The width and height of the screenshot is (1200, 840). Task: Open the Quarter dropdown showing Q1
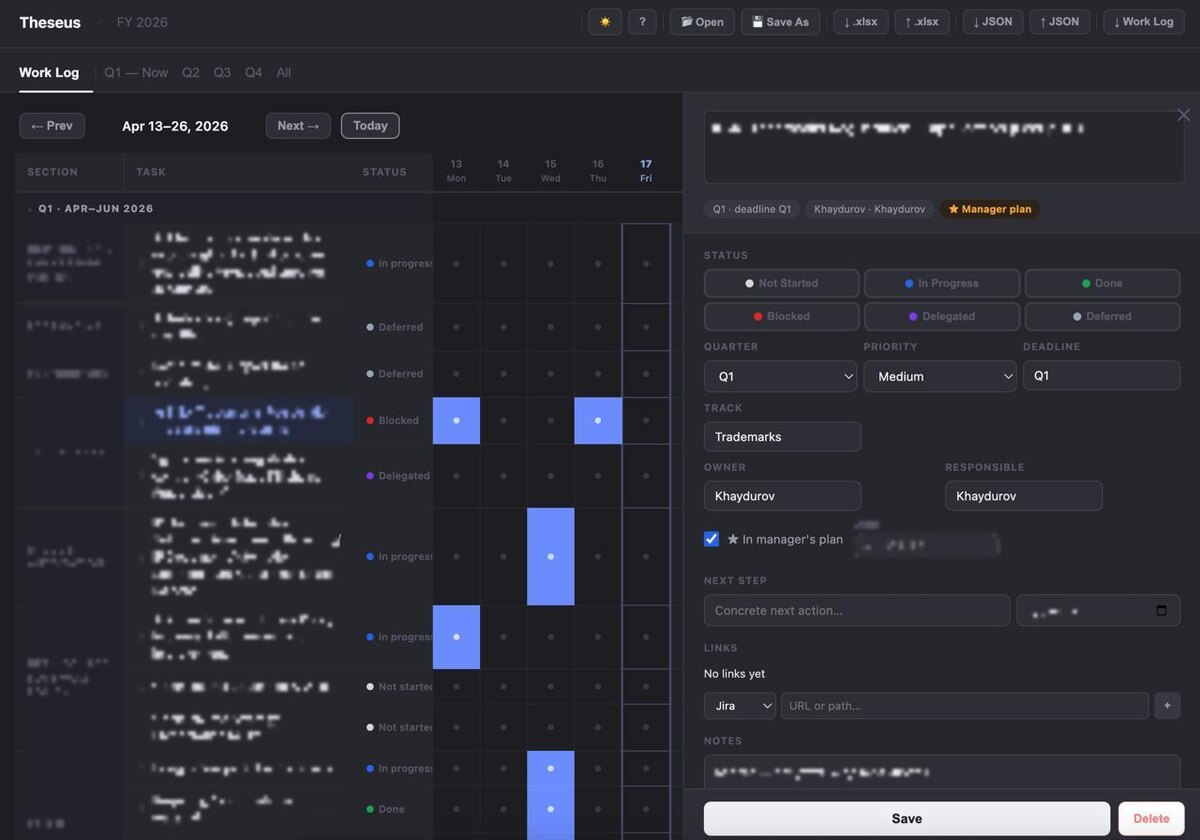pos(781,376)
